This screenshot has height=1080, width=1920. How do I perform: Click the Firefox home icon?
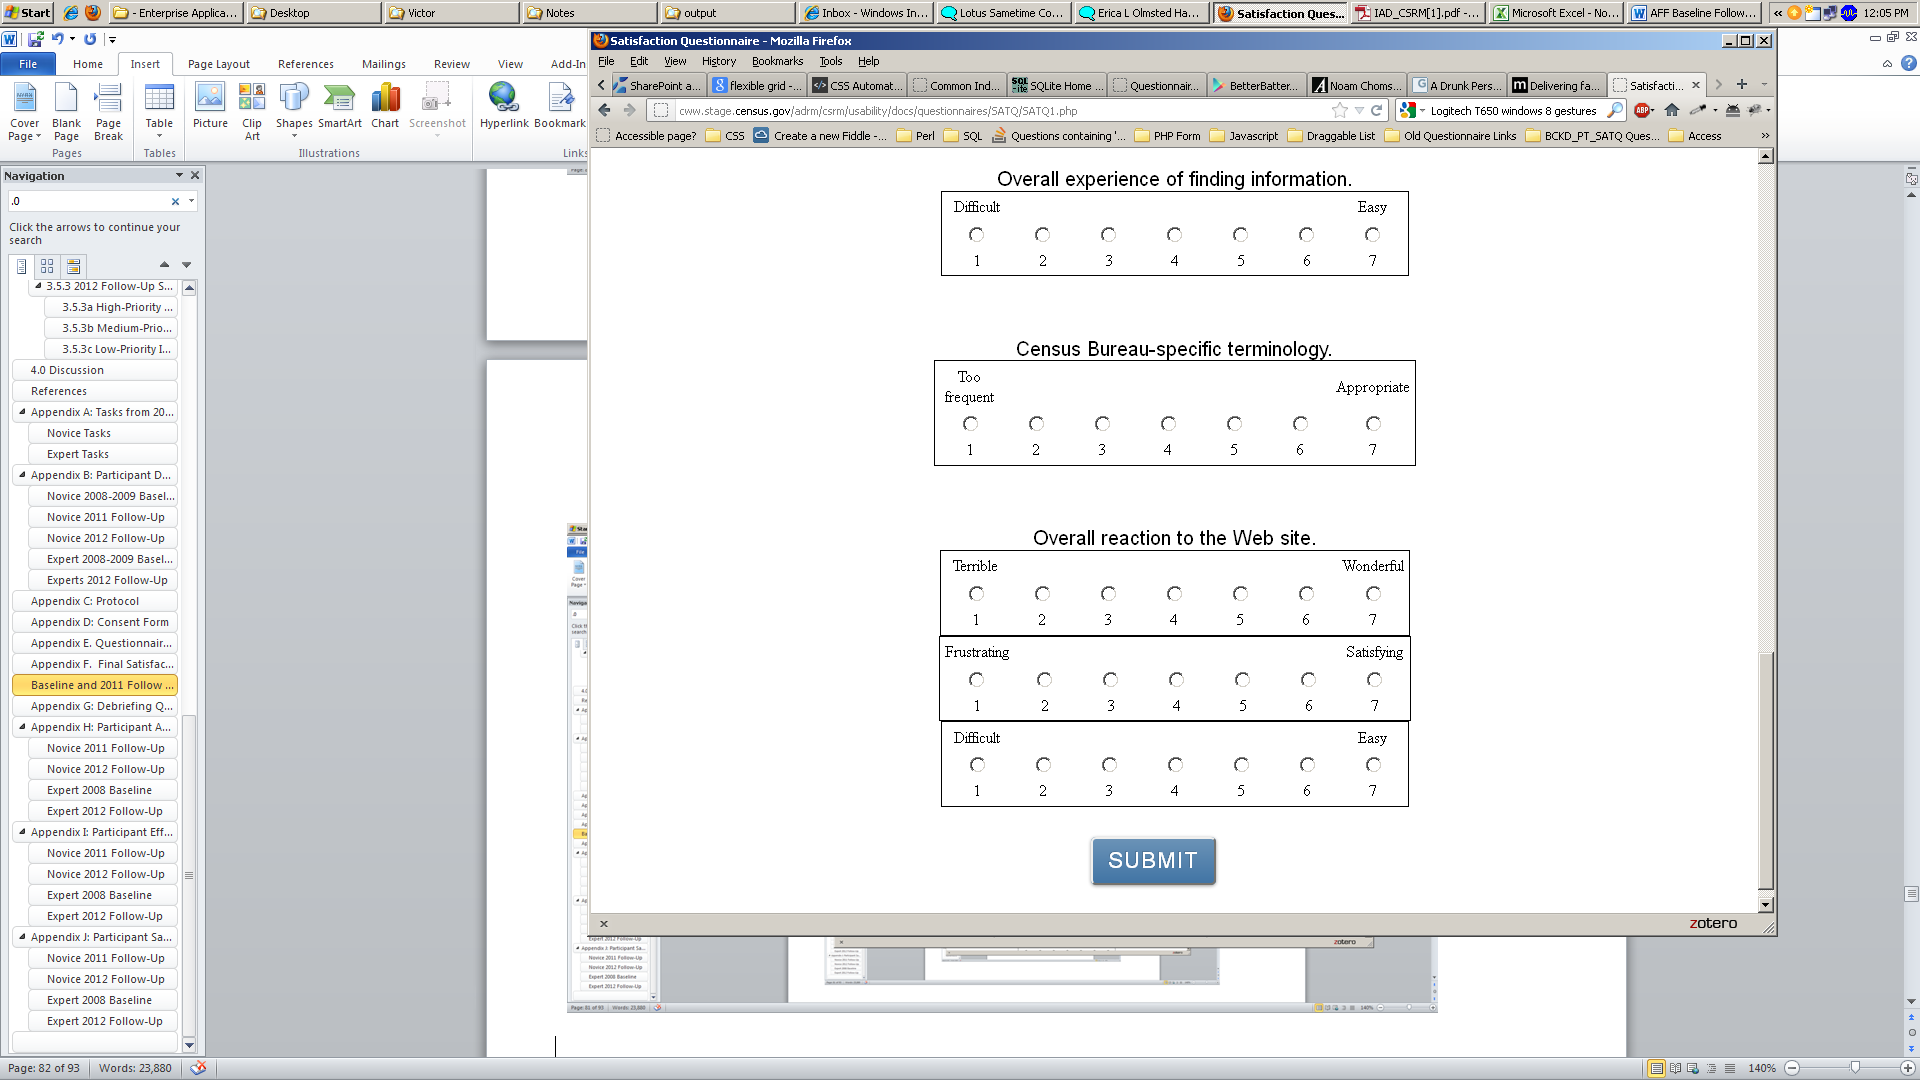pyautogui.click(x=1672, y=111)
